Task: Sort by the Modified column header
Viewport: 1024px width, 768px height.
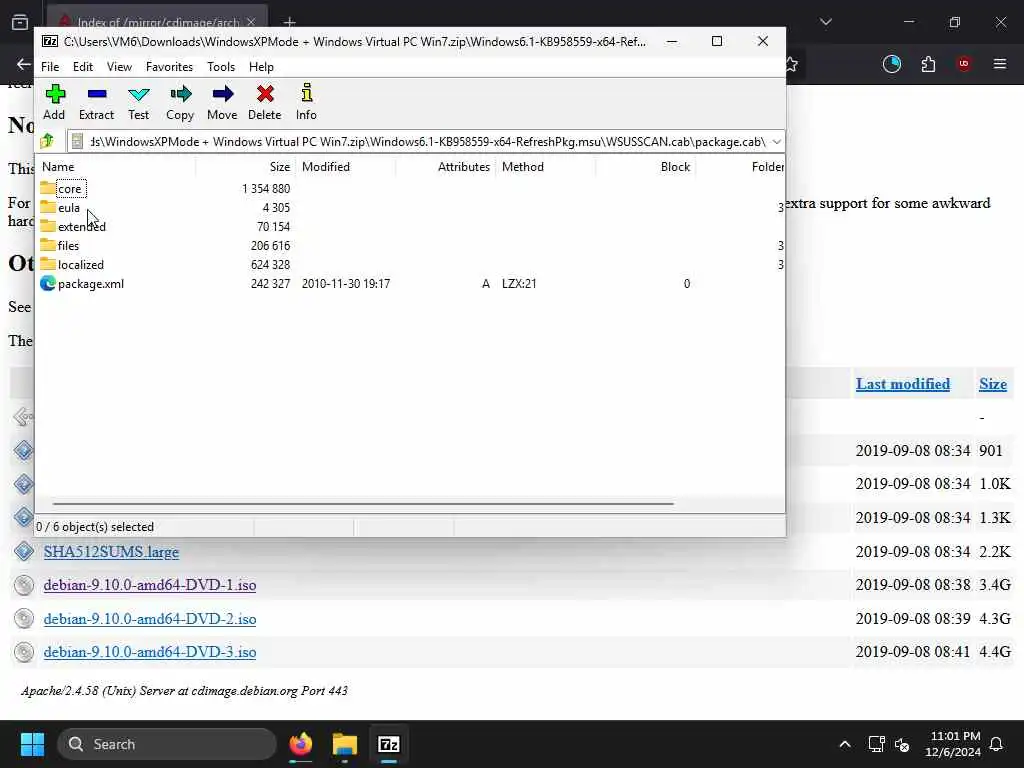Action: point(345,167)
